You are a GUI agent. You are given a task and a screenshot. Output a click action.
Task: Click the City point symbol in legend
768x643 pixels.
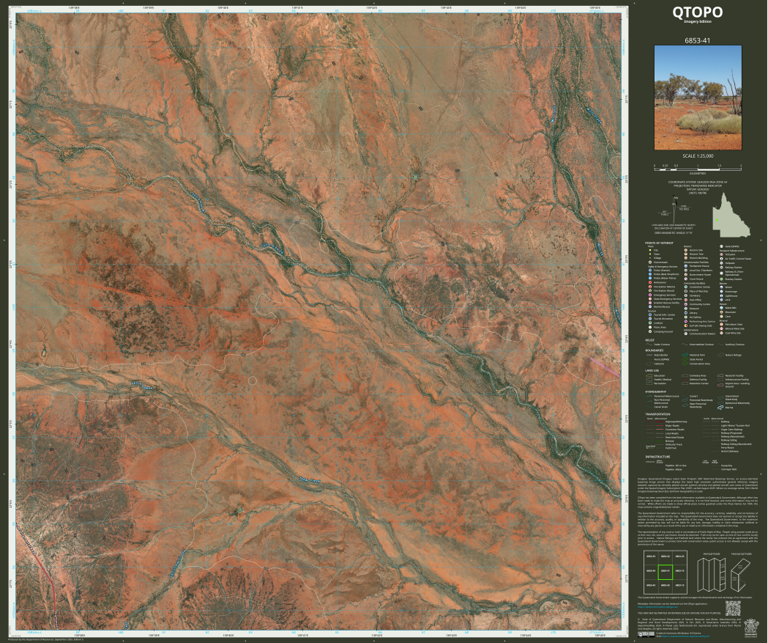[650, 250]
